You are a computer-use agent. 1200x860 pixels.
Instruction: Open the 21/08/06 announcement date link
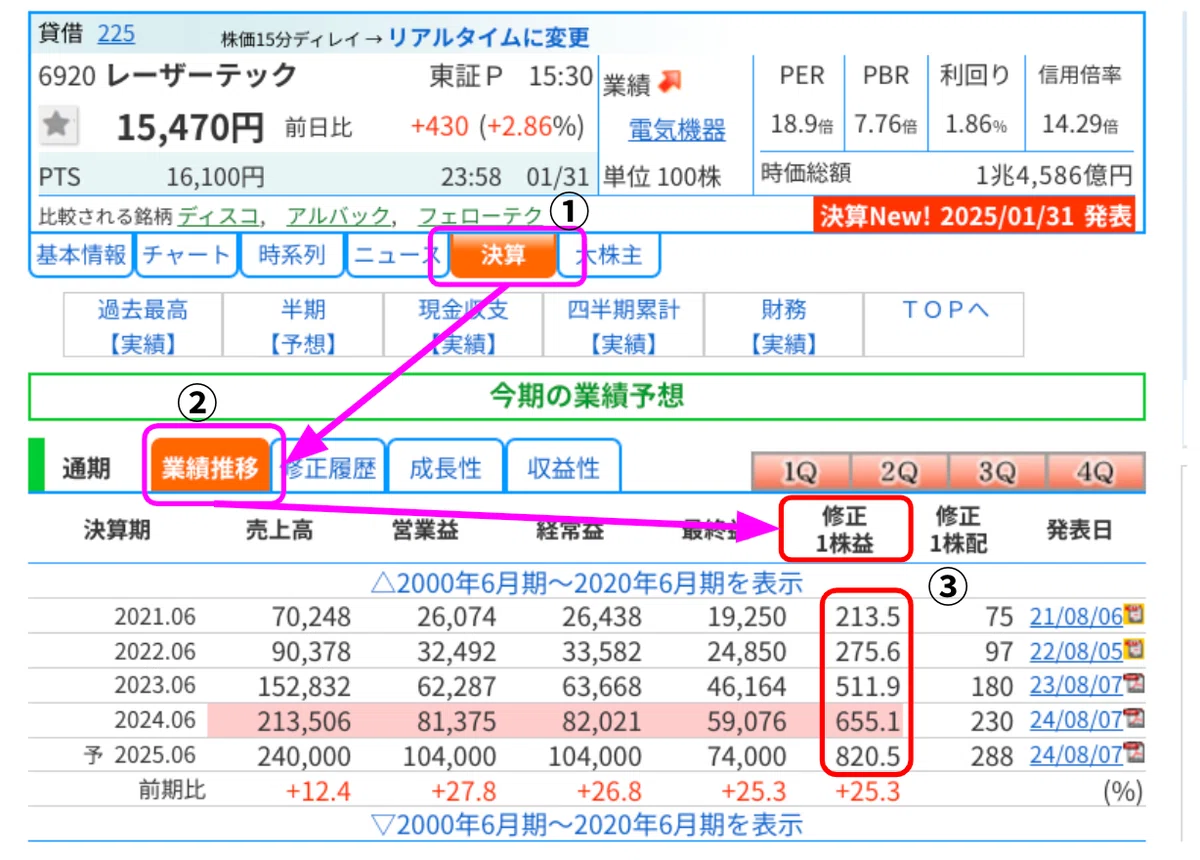coord(1077,616)
